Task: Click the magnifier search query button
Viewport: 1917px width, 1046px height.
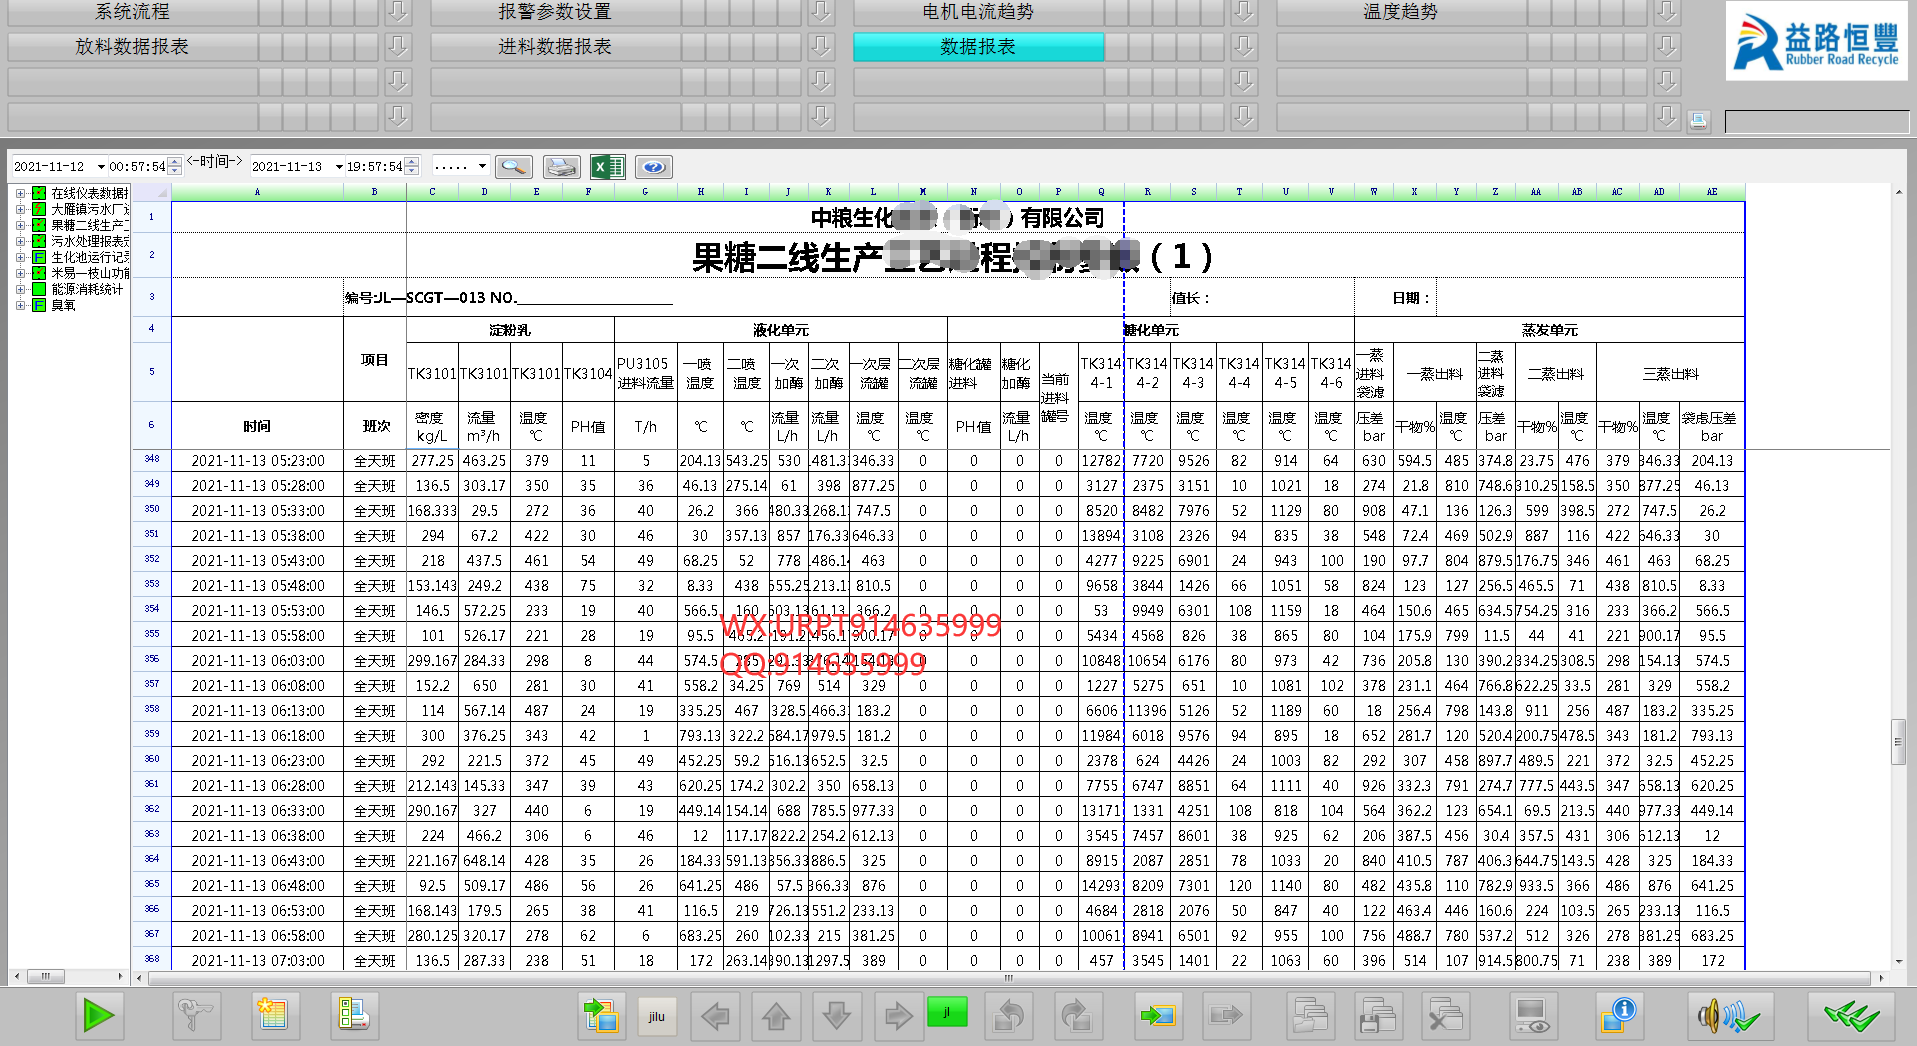Action: click(514, 167)
